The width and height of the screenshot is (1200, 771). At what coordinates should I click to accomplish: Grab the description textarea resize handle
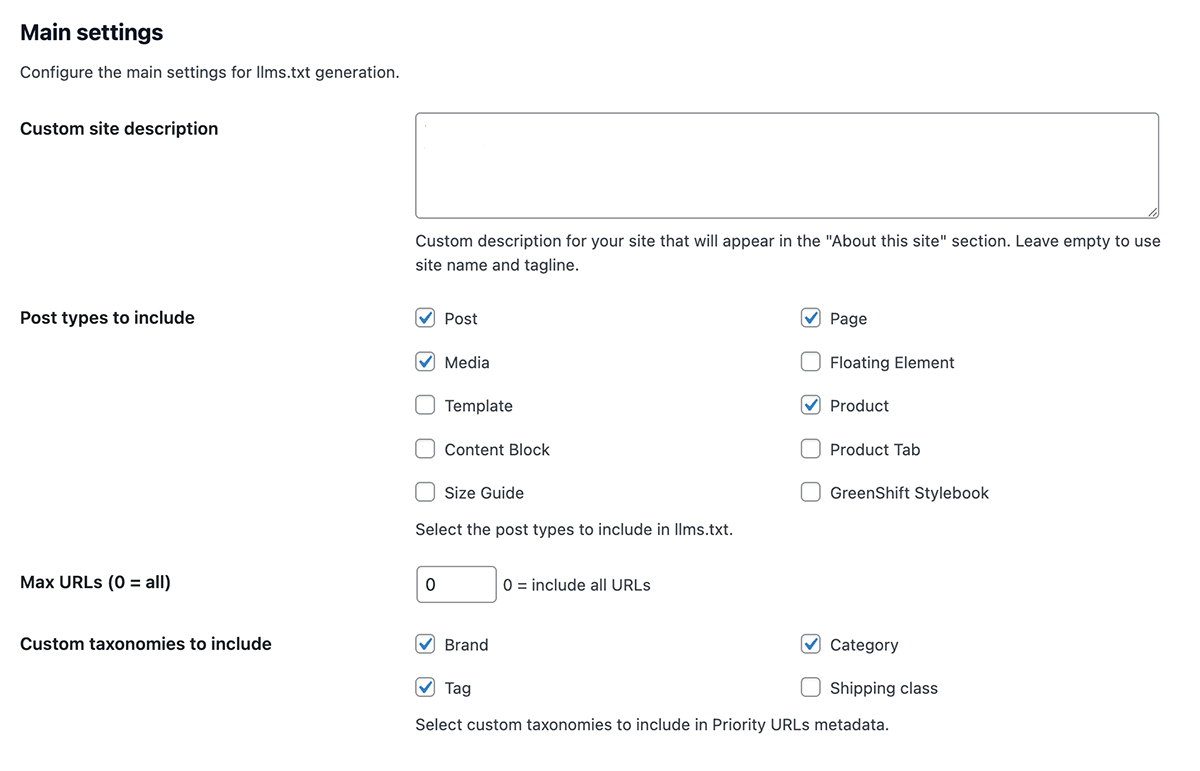[x=1153, y=212]
